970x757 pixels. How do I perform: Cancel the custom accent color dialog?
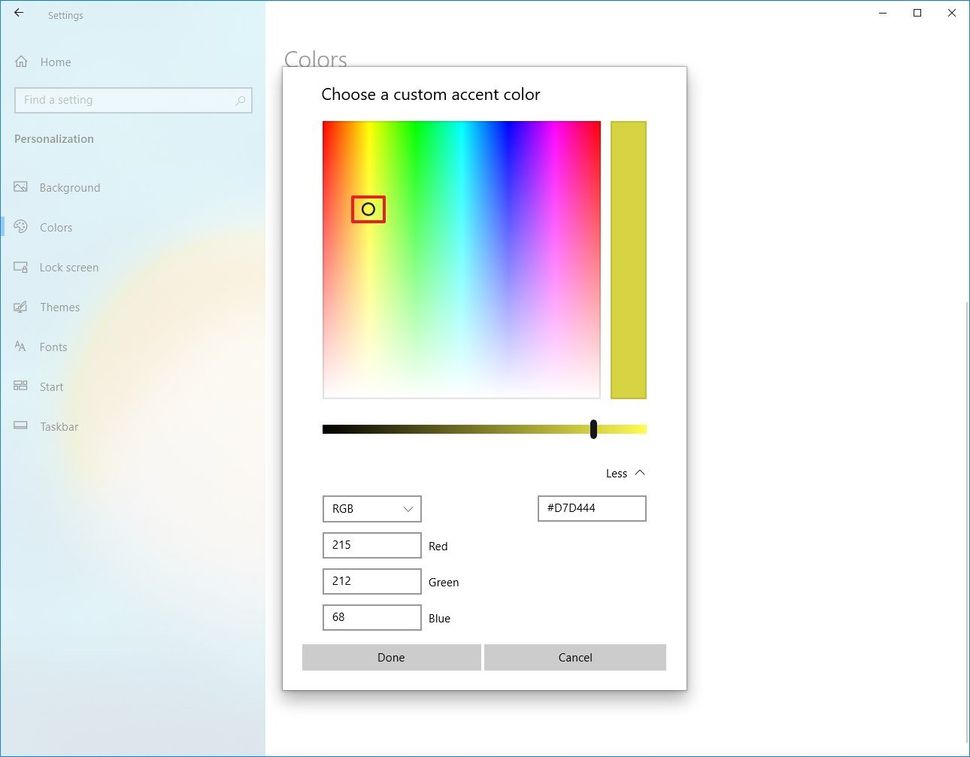click(x=575, y=657)
